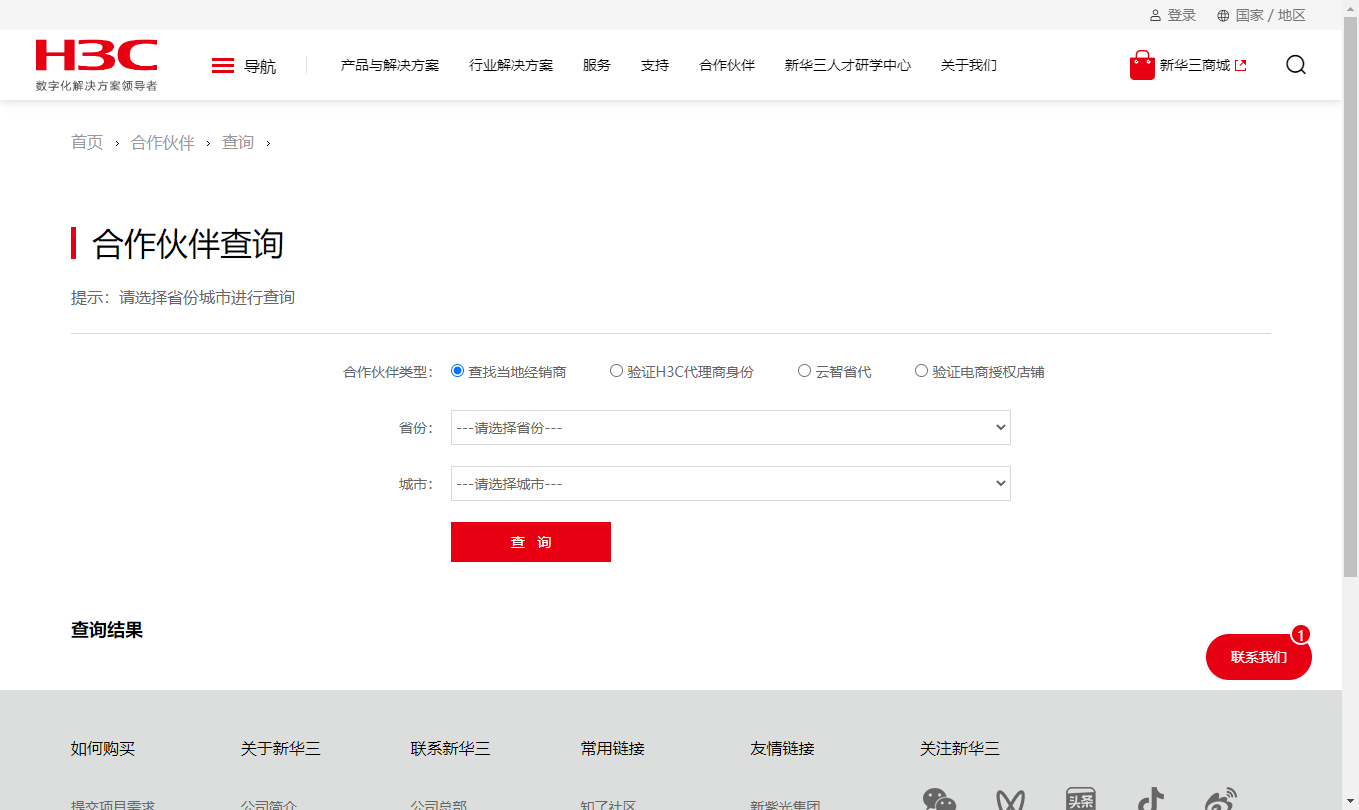Open the 合作伙伴 top navigation menu
This screenshot has height=810, width=1359.
[727, 66]
